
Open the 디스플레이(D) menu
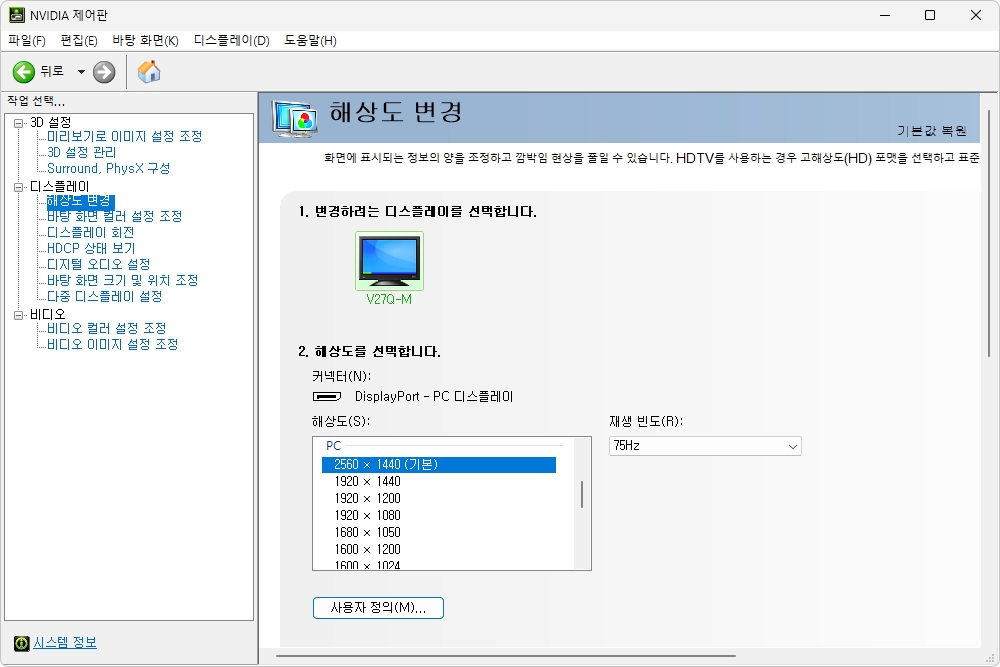pyautogui.click(x=232, y=41)
